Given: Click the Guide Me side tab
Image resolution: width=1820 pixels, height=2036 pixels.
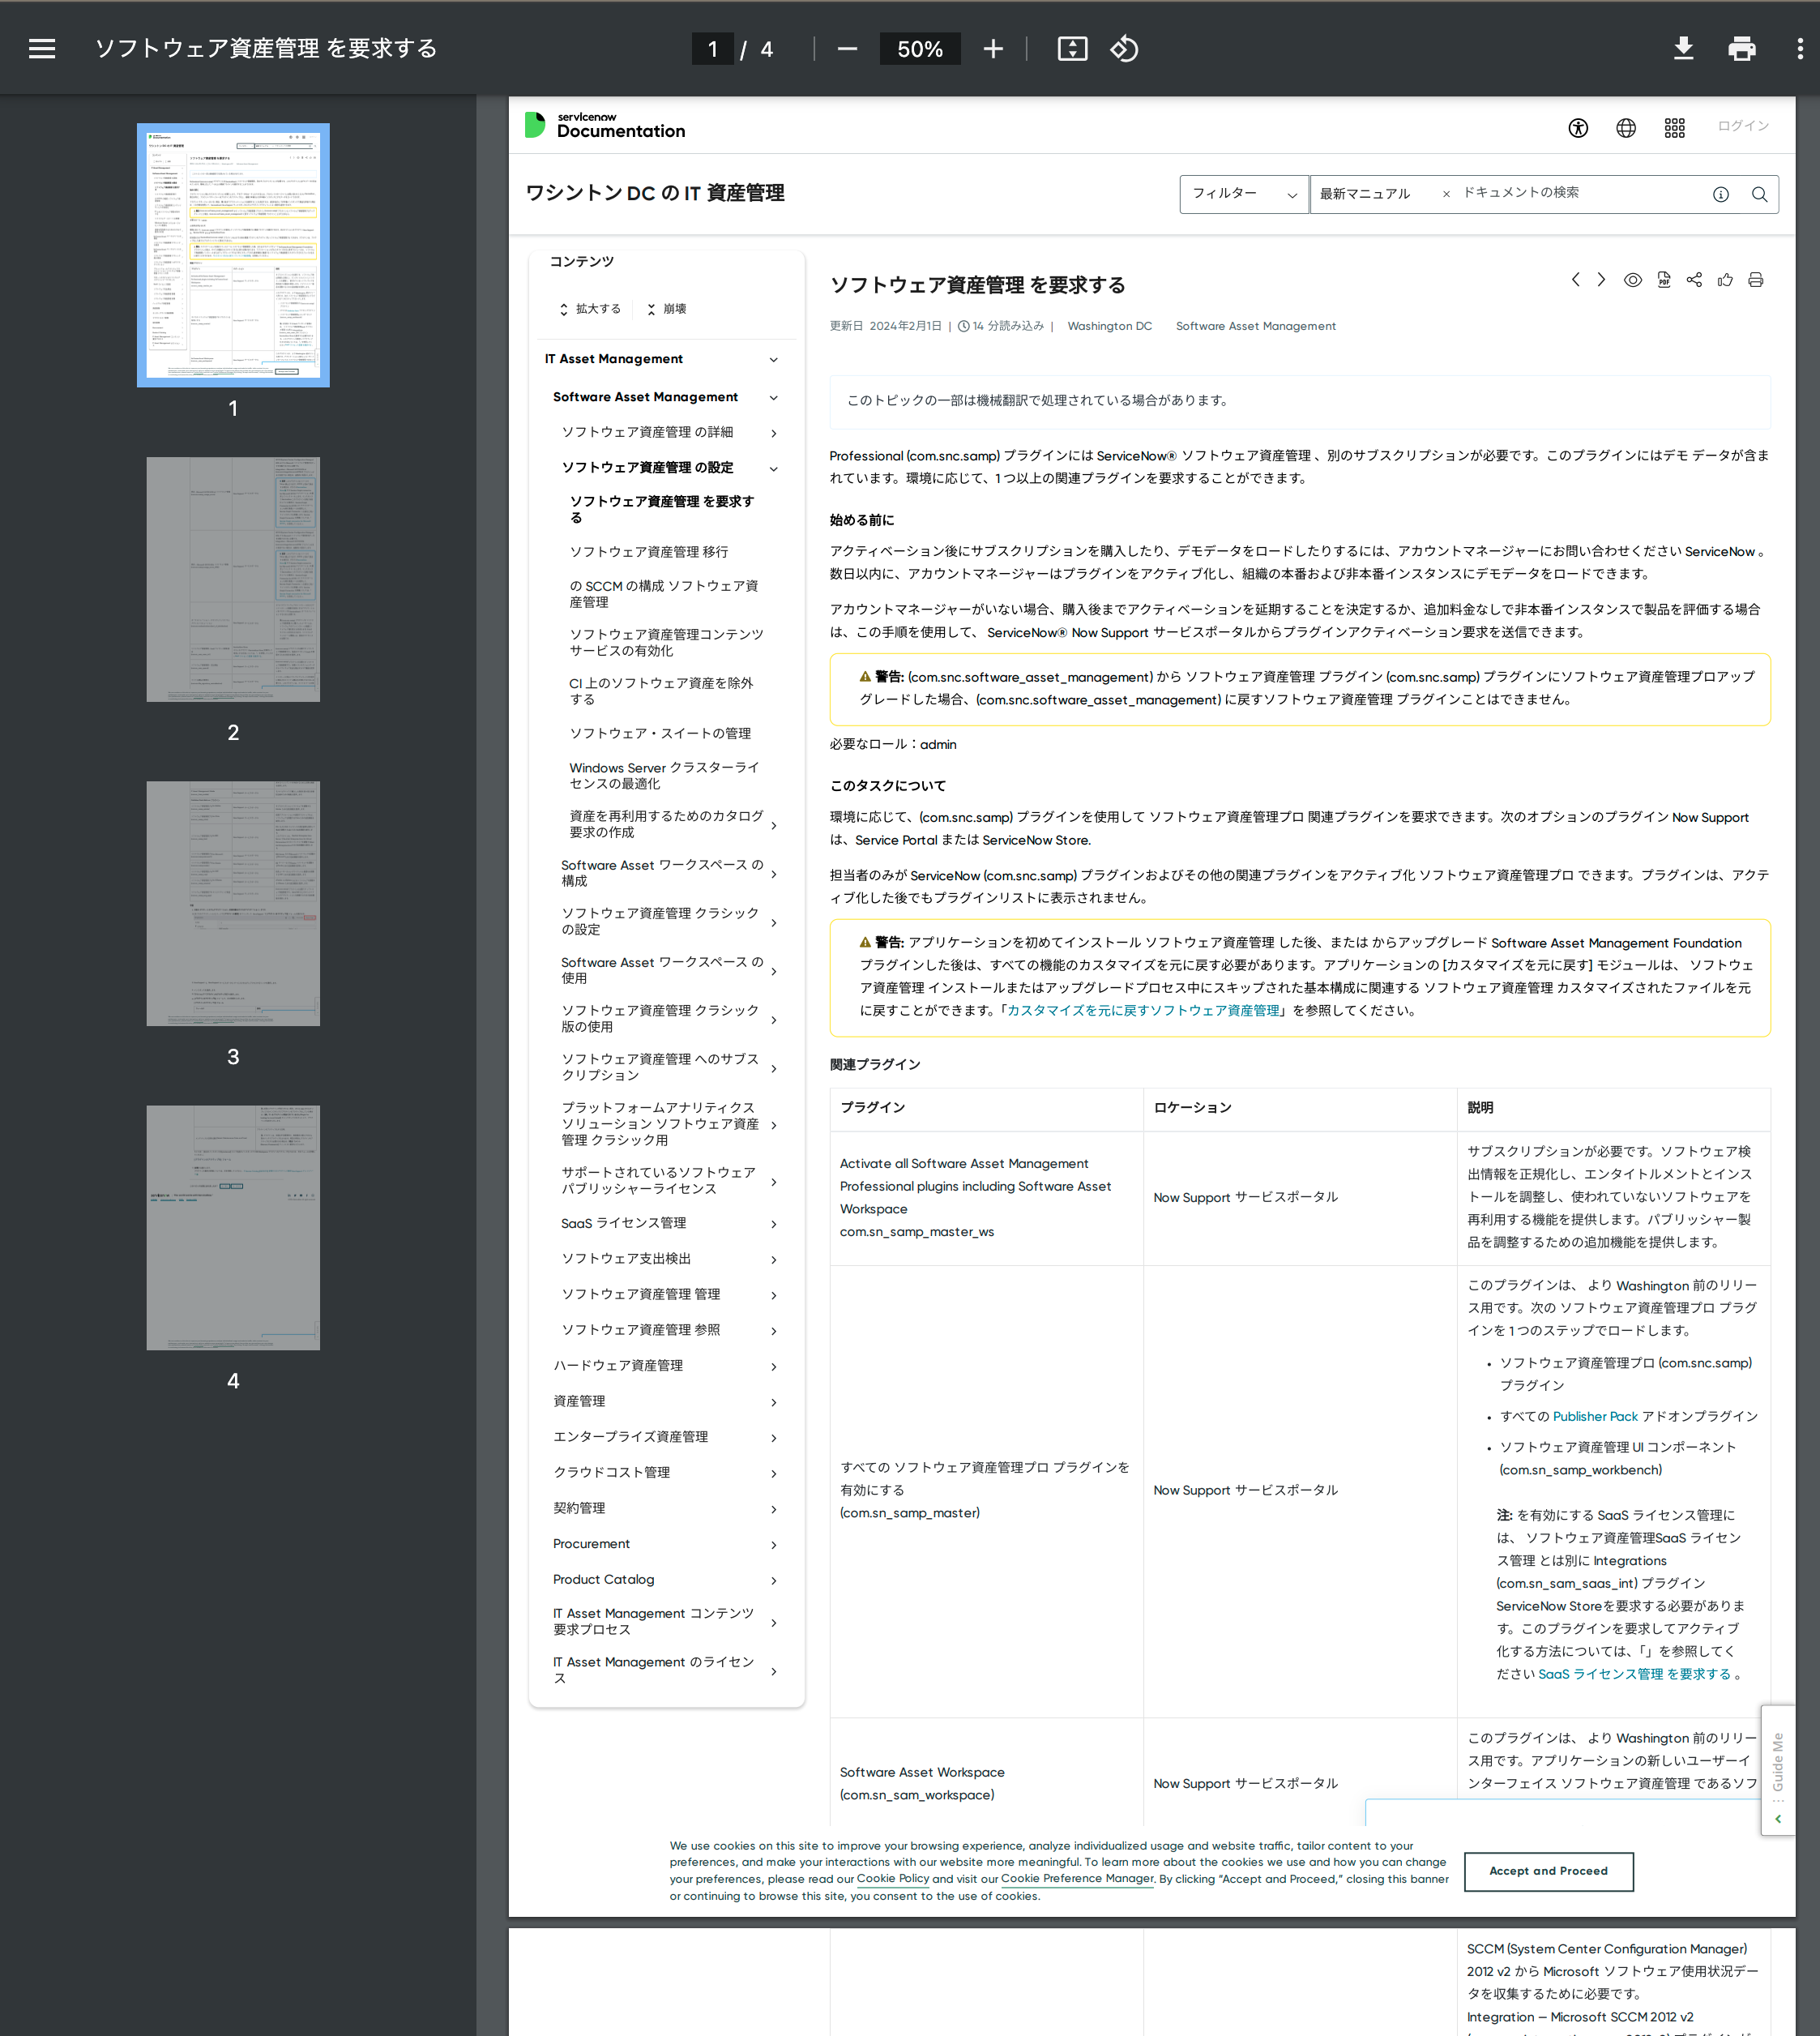Looking at the screenshot, I should pyautogui.click(x=1777, y=1770).
